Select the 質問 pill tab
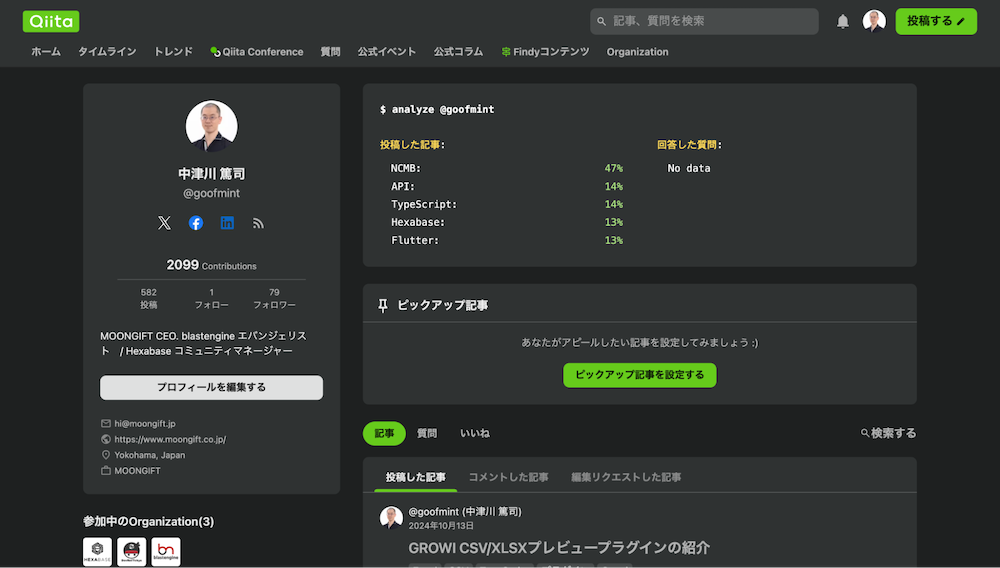This screenshot has height=568, width=1000. coord(427,433)
